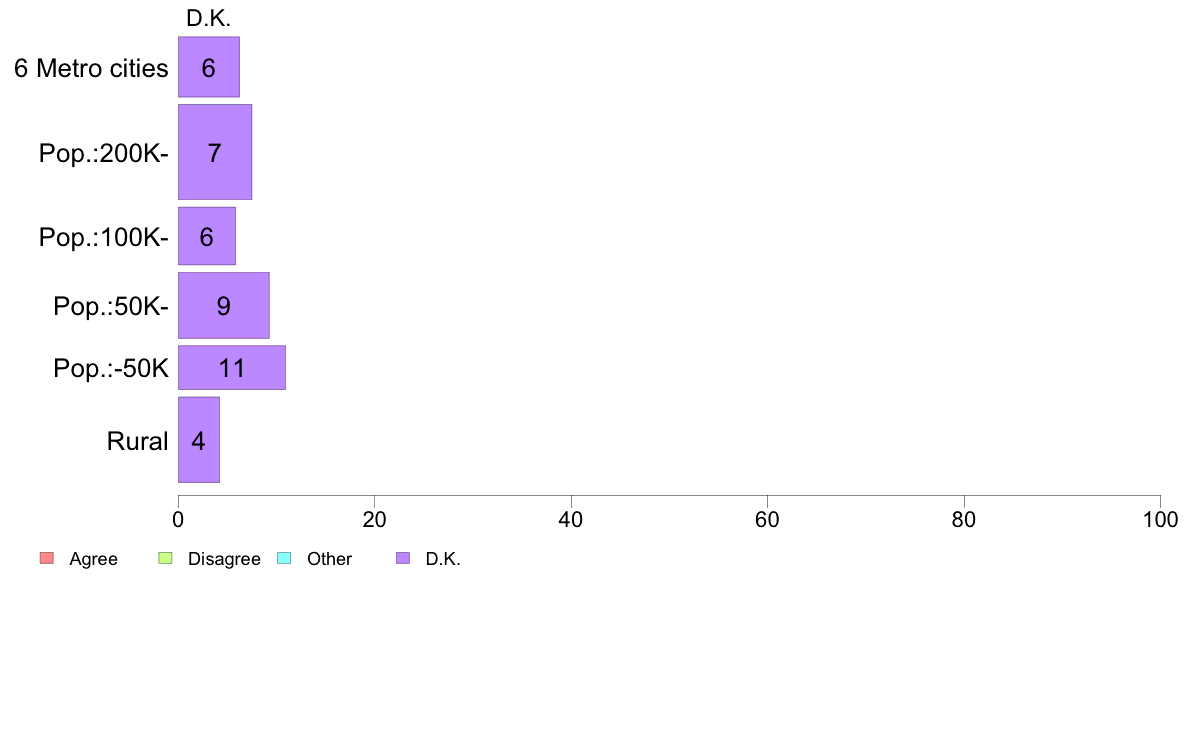The height and width of the screenshot is (736, 1188).
Task: Click the Pop.:100K- bar showing 6
Action: coord(207,236)
